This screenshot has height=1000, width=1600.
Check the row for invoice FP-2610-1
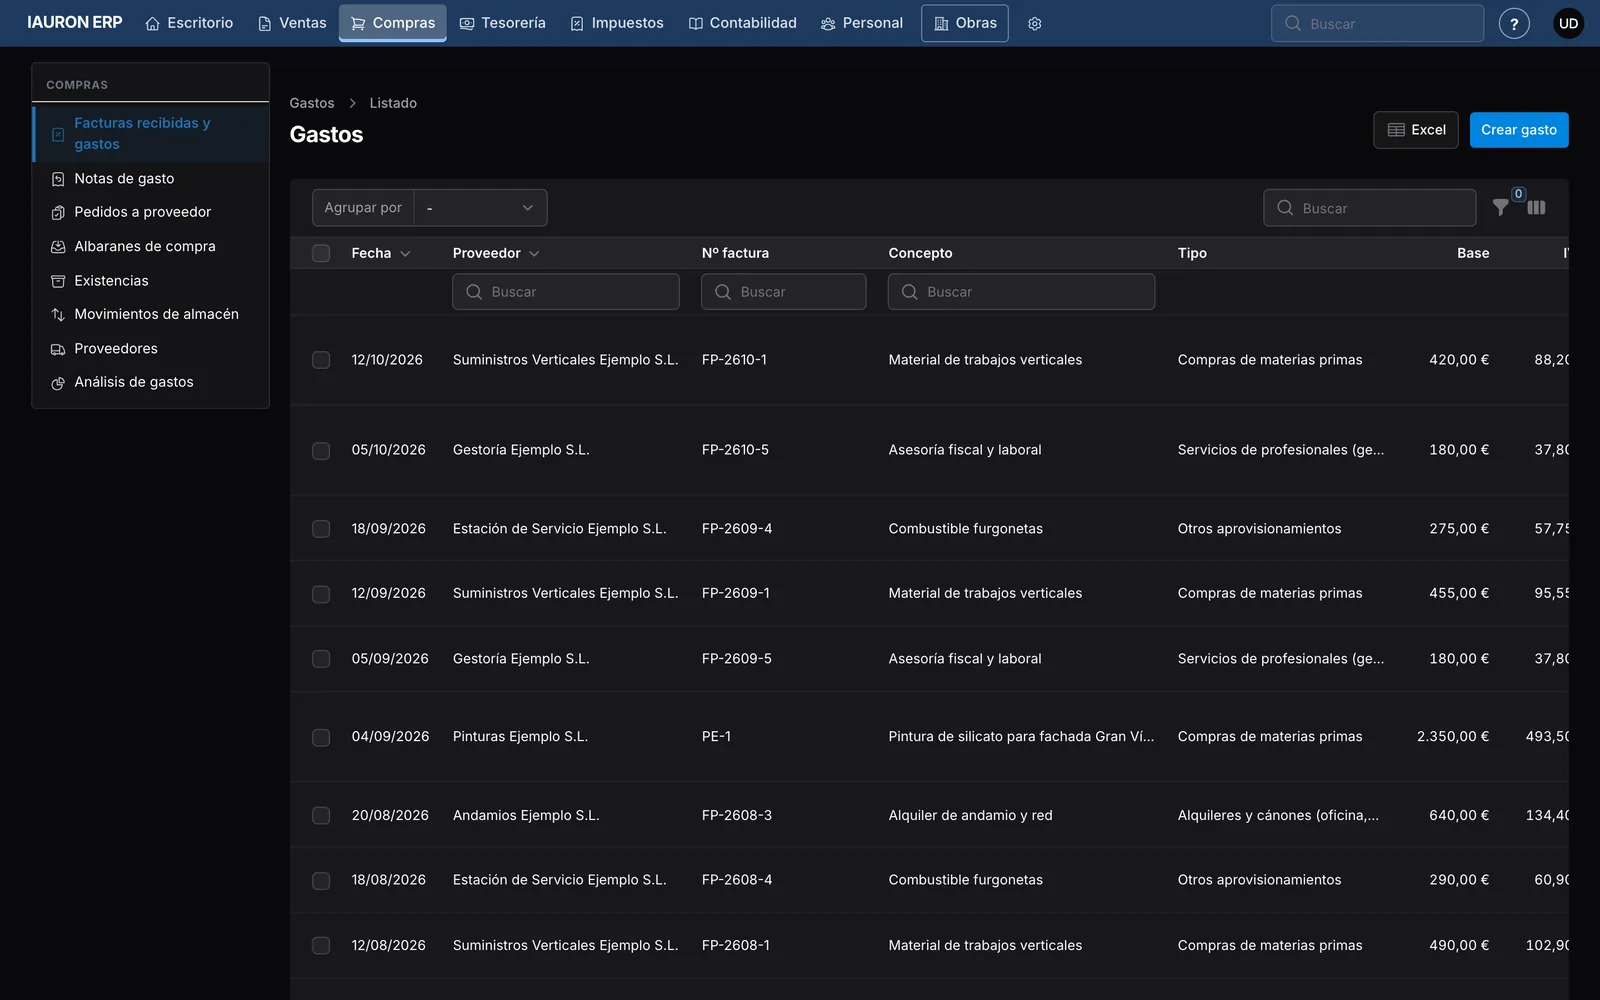321,360
